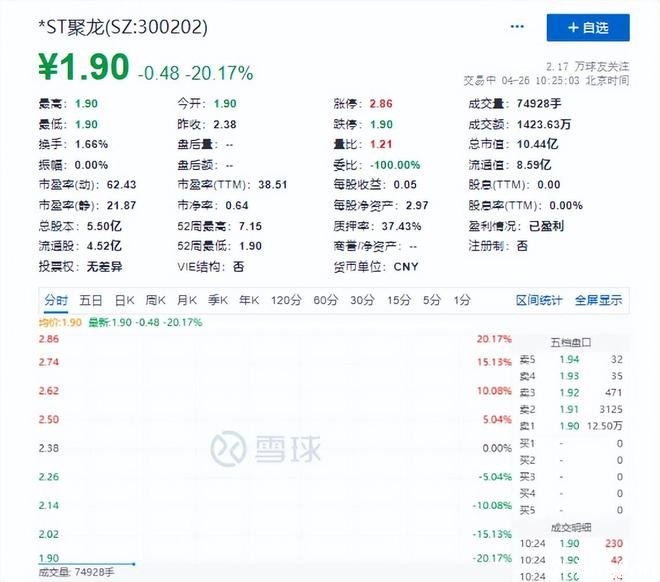The width and height of the screenshot is (660, 582).
Task: Select the 卖1 order row with 12.50万
Action: pyautogui.click(x=571, y=426)
